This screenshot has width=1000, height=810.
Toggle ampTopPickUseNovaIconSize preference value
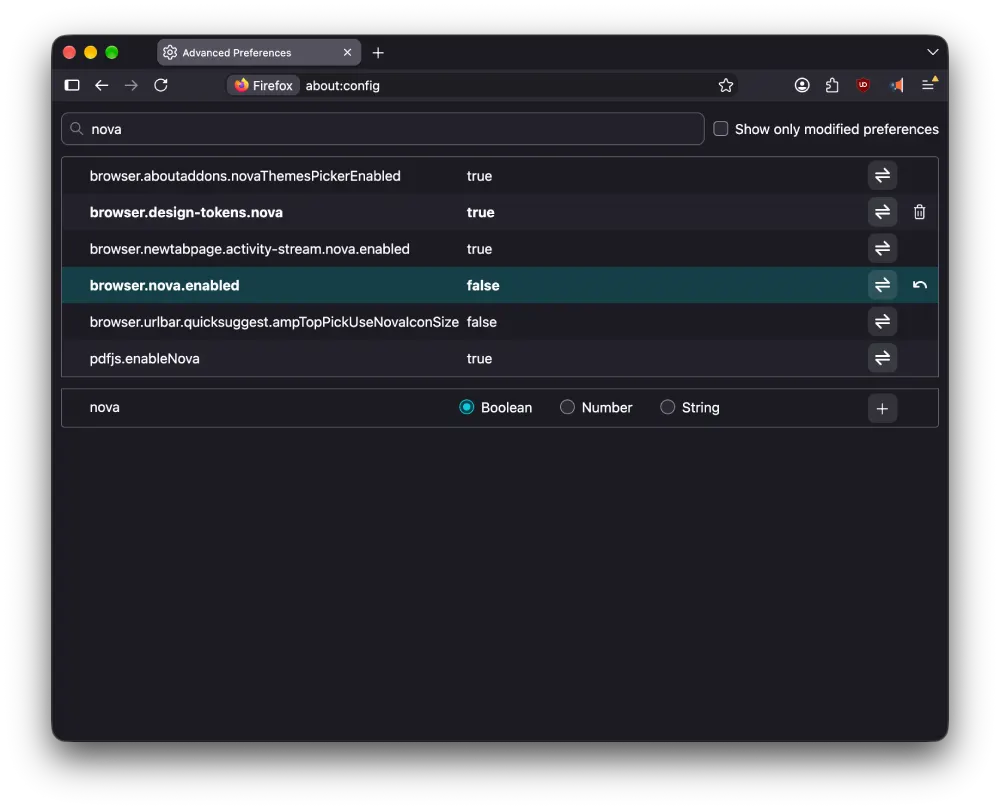click(882, 321)
